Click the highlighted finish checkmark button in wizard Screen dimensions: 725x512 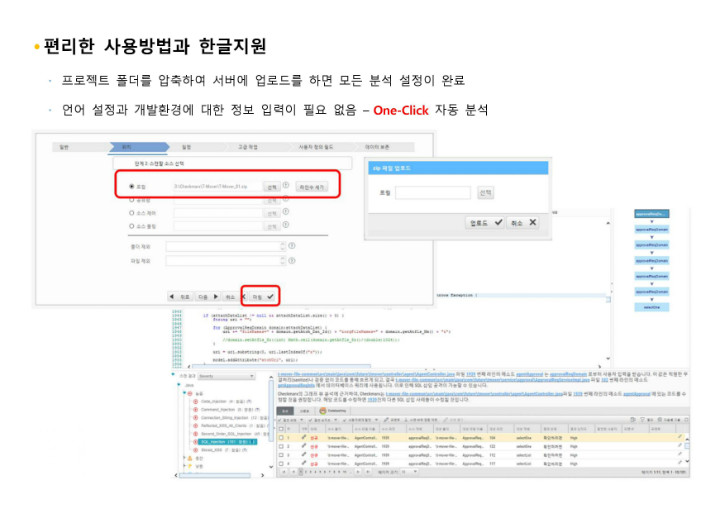click(x=261, y=296)
